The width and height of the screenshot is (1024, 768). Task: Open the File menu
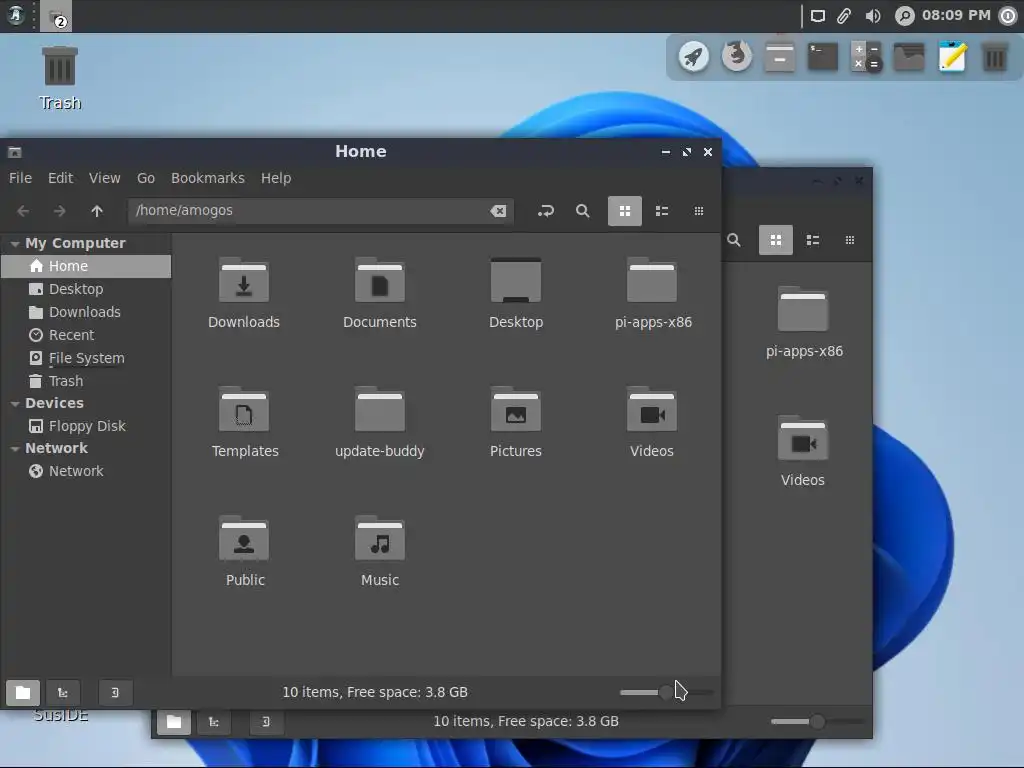click(20, 178)
